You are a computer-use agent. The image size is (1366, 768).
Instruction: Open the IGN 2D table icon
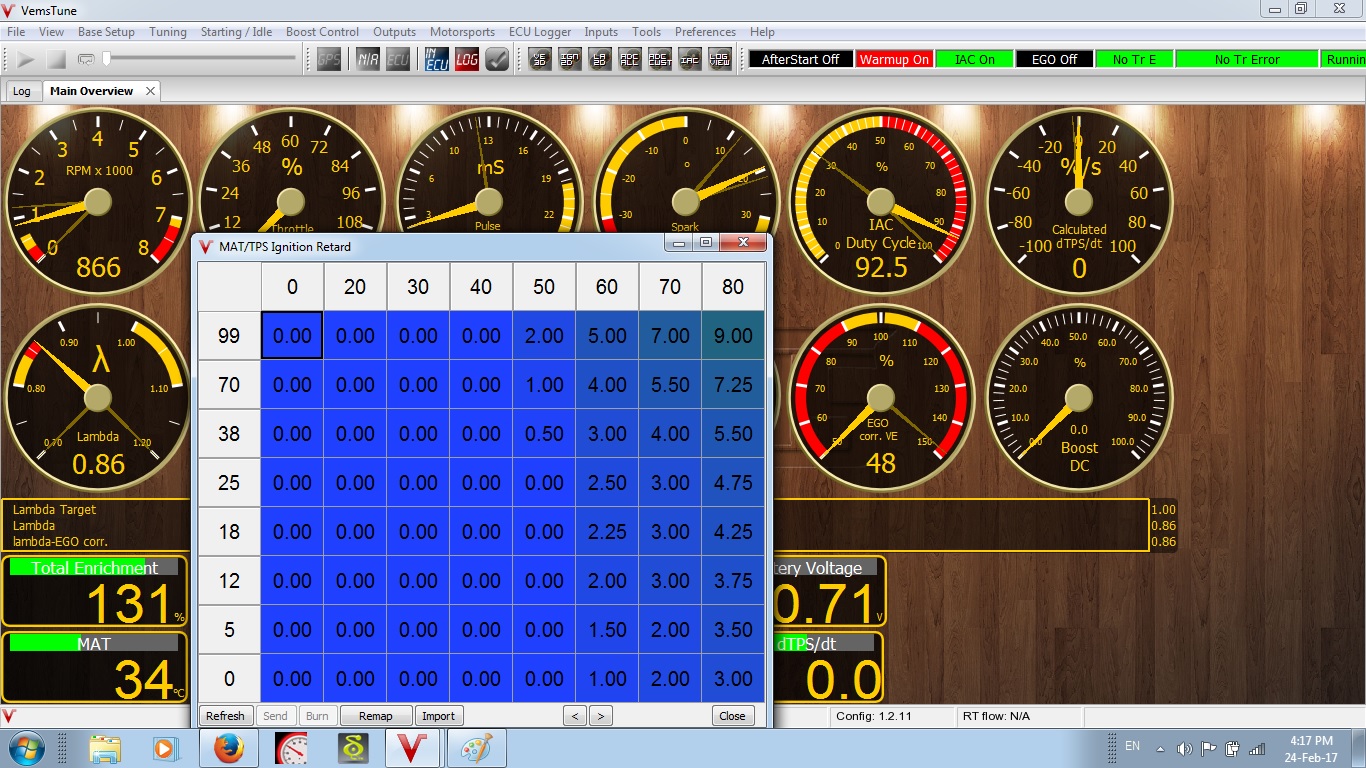570,60
